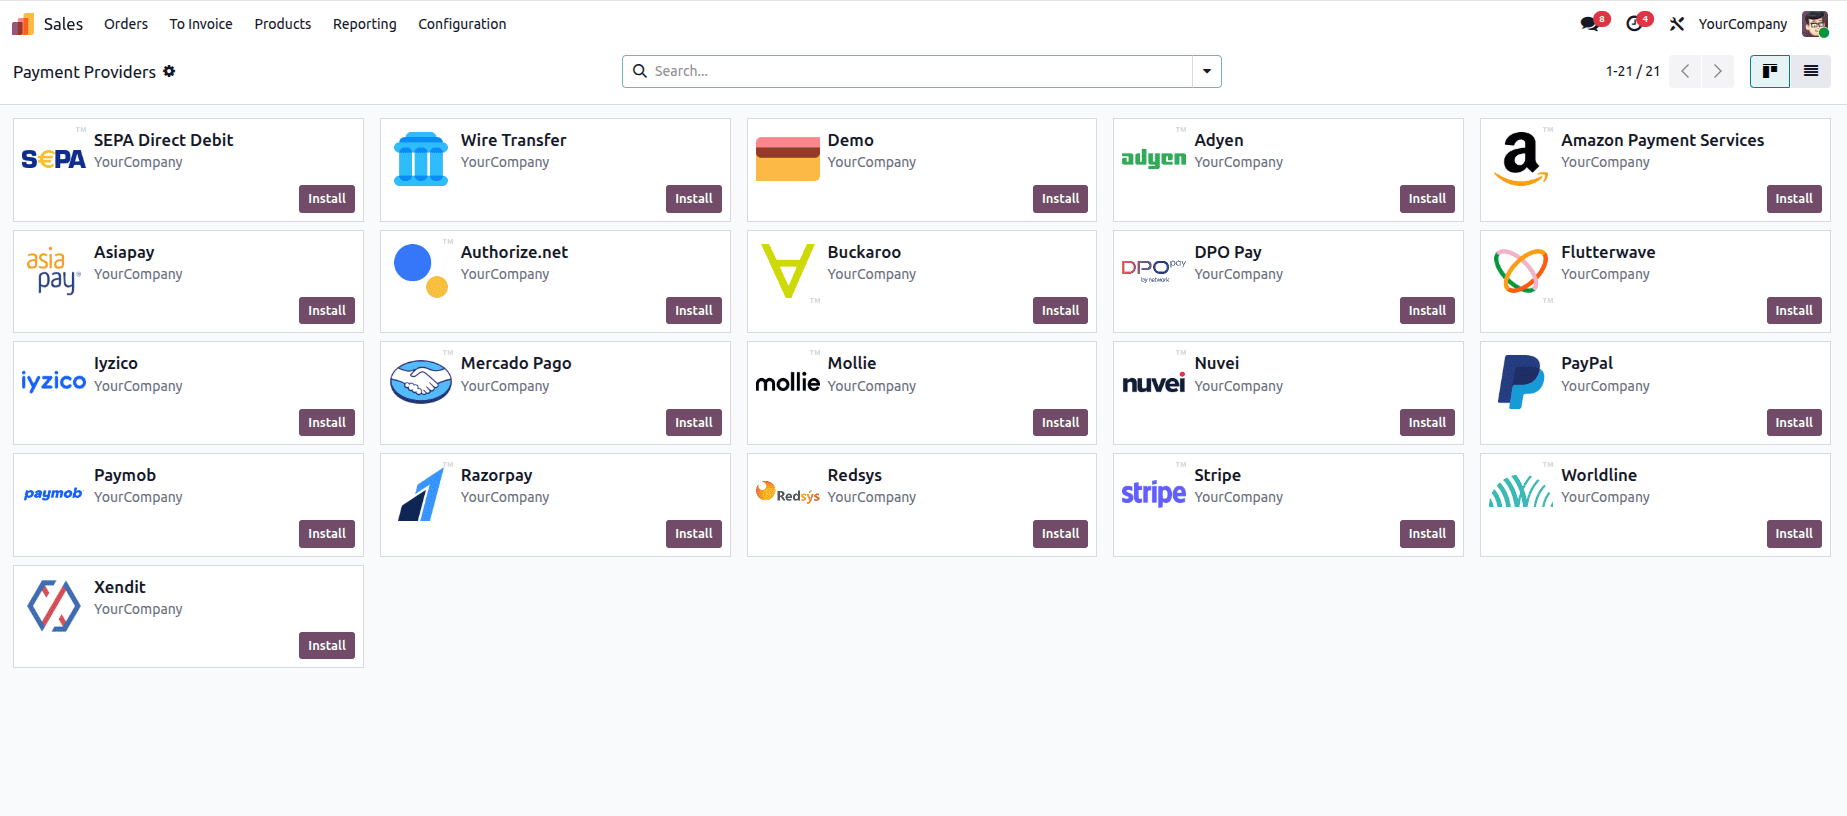Click the Razorpay logo

click(x=421, y=494)
